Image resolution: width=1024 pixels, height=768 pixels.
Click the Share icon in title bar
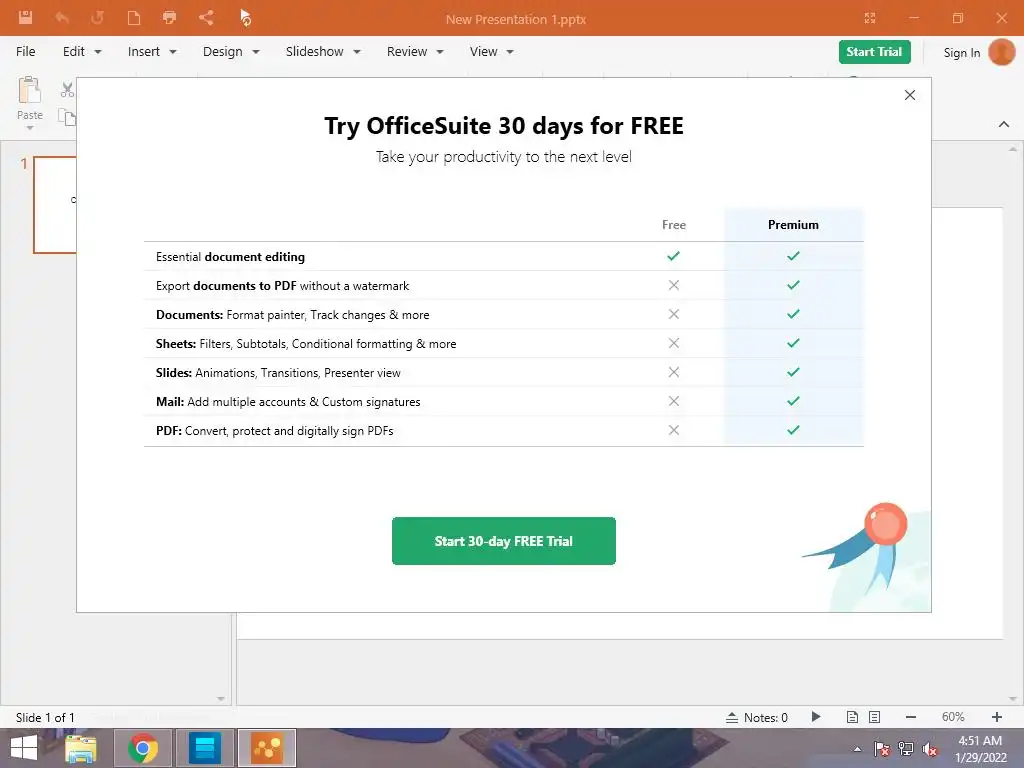click(x=206, y=18)
